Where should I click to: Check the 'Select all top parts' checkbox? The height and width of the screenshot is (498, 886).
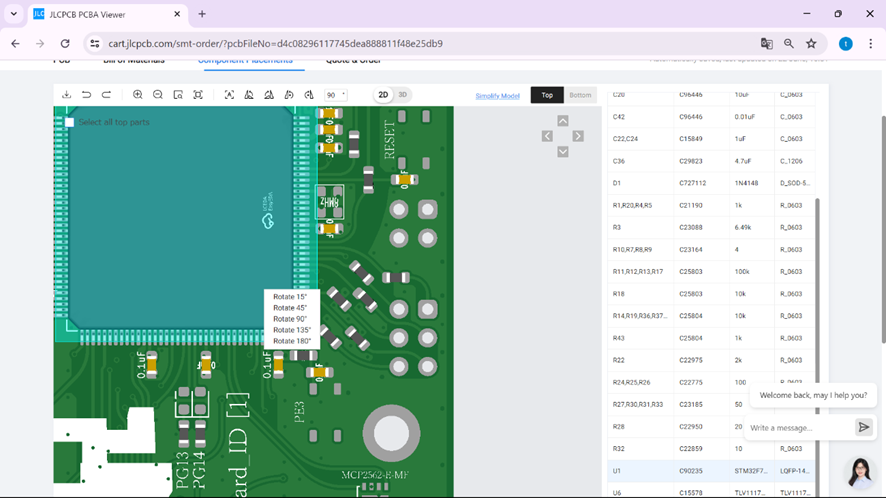coord(70,122)
